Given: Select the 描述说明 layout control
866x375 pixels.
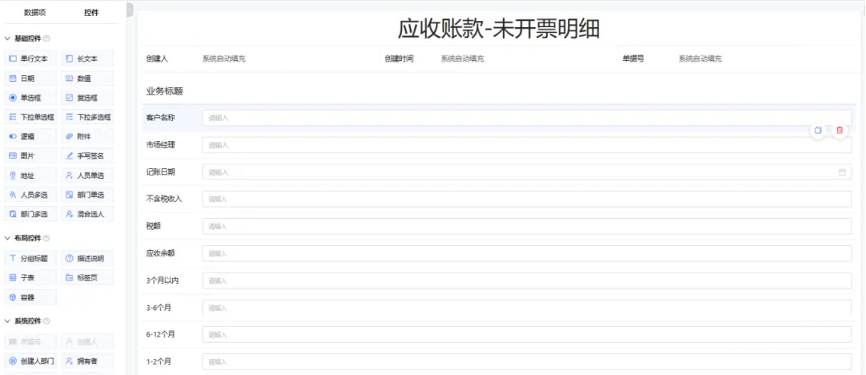Looking at the screenshot, I should (87, 258).
